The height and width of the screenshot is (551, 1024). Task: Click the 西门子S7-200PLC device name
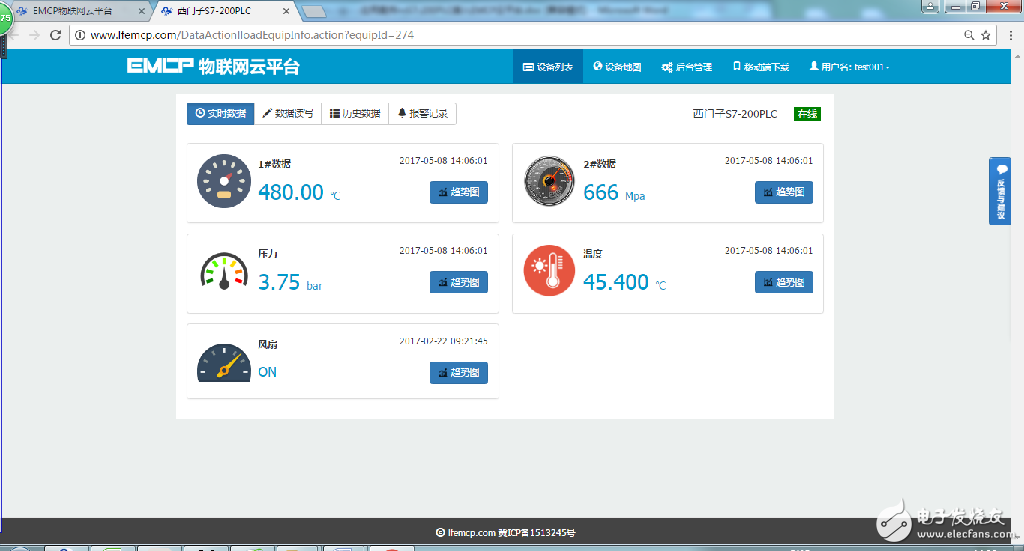click(x=735, y=114)
